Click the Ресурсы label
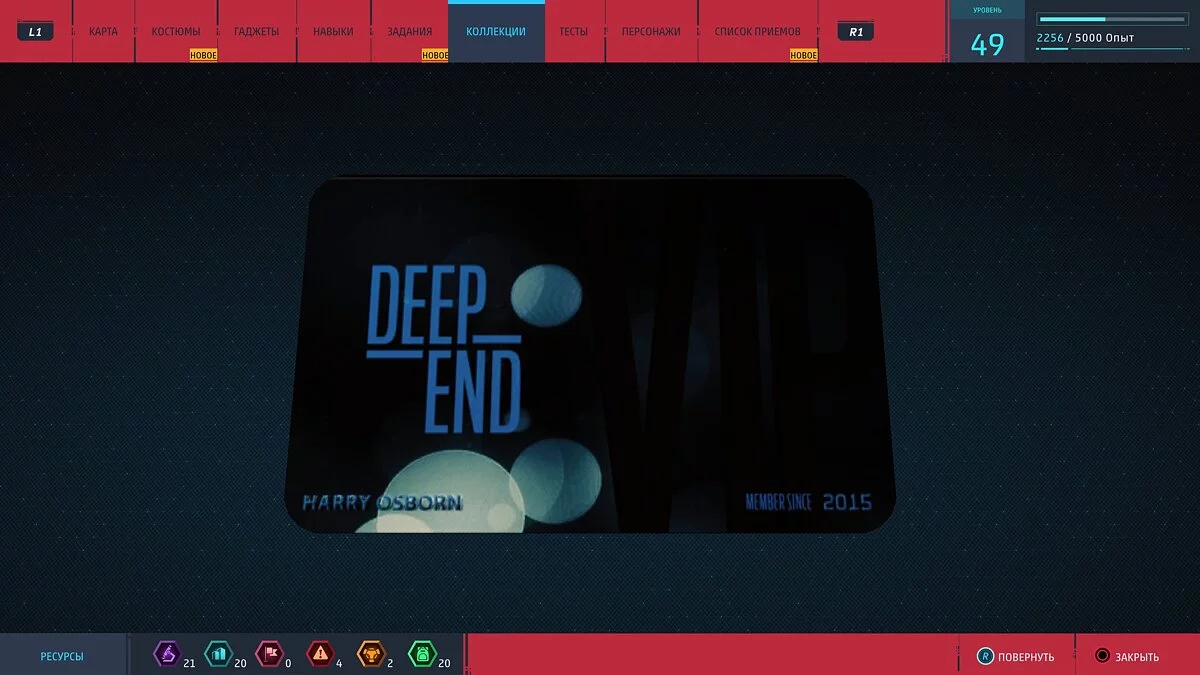 62,656
